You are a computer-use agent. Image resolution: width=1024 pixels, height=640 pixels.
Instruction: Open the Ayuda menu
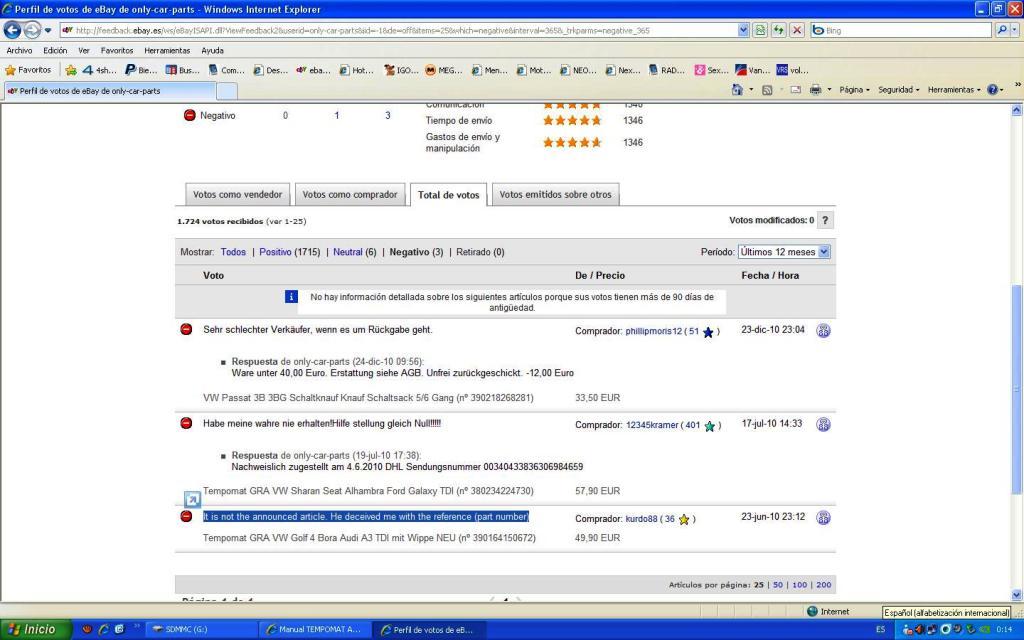point(212,50)
